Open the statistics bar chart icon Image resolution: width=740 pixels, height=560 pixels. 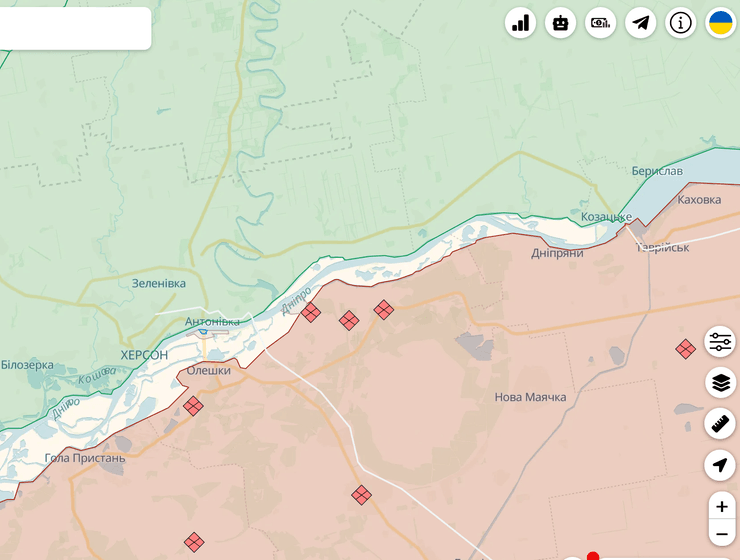click(x=521, y=23)
